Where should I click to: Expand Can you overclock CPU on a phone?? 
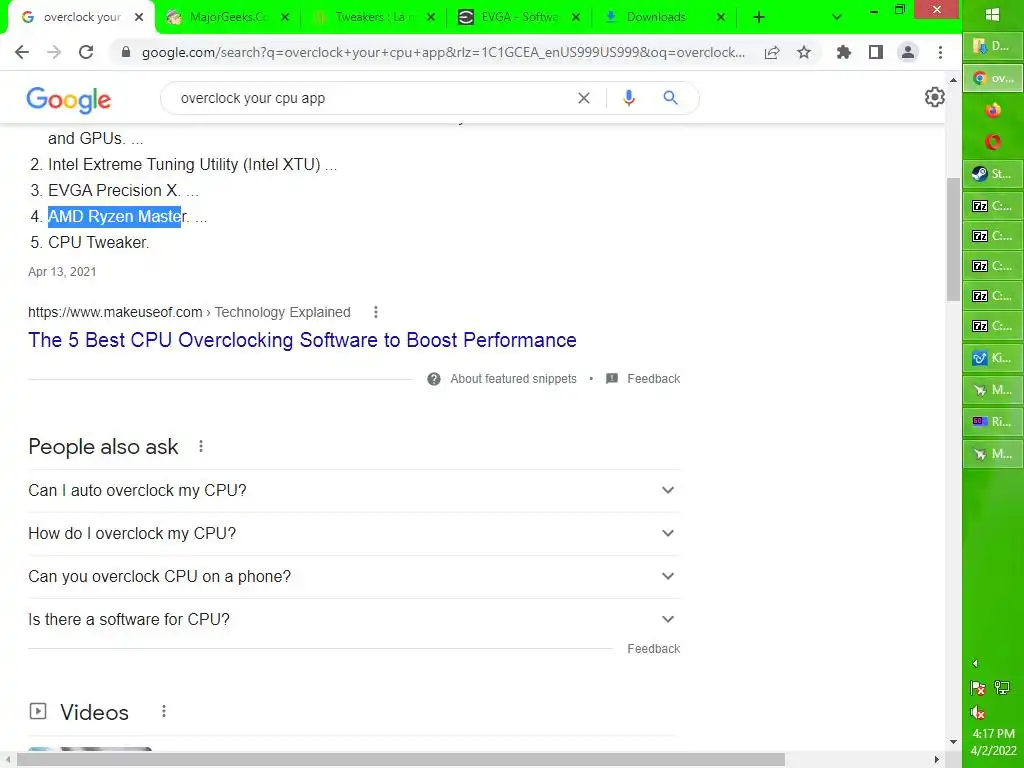pos(354,577)
